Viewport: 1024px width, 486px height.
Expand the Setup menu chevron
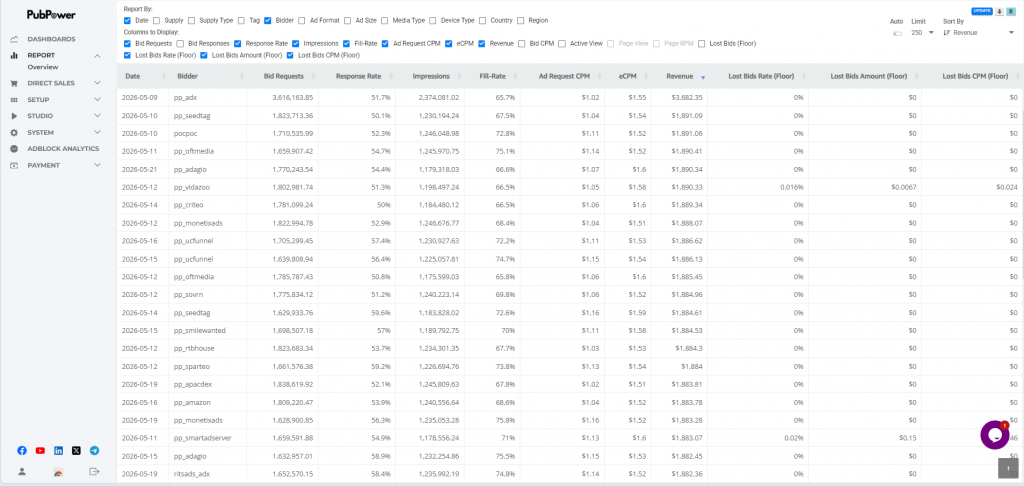pyautogui.click(x=97, y=100)
